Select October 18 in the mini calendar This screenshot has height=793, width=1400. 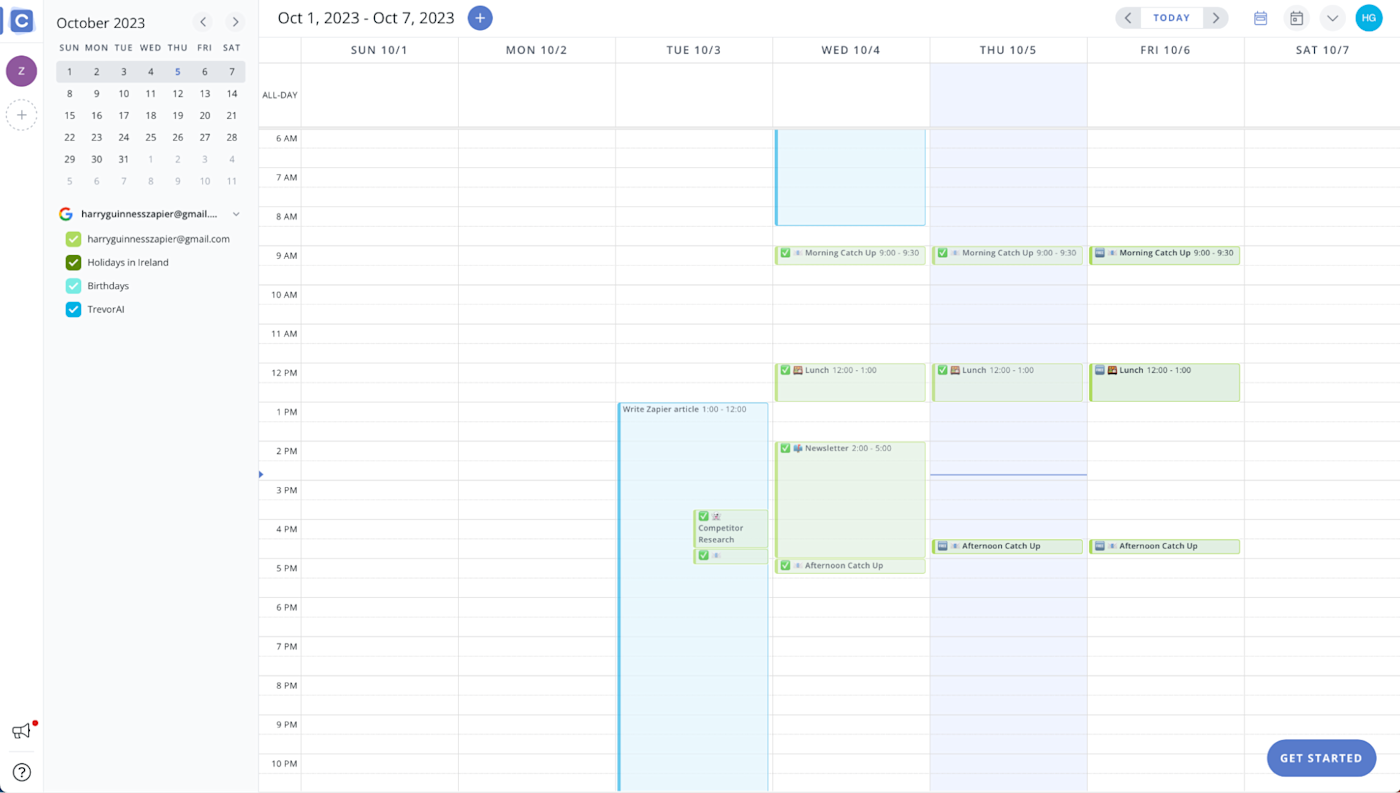[151, 116]
